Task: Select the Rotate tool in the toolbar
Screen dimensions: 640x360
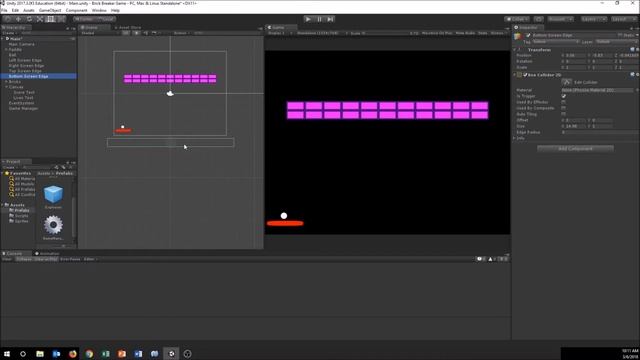Action: (29, 19)
